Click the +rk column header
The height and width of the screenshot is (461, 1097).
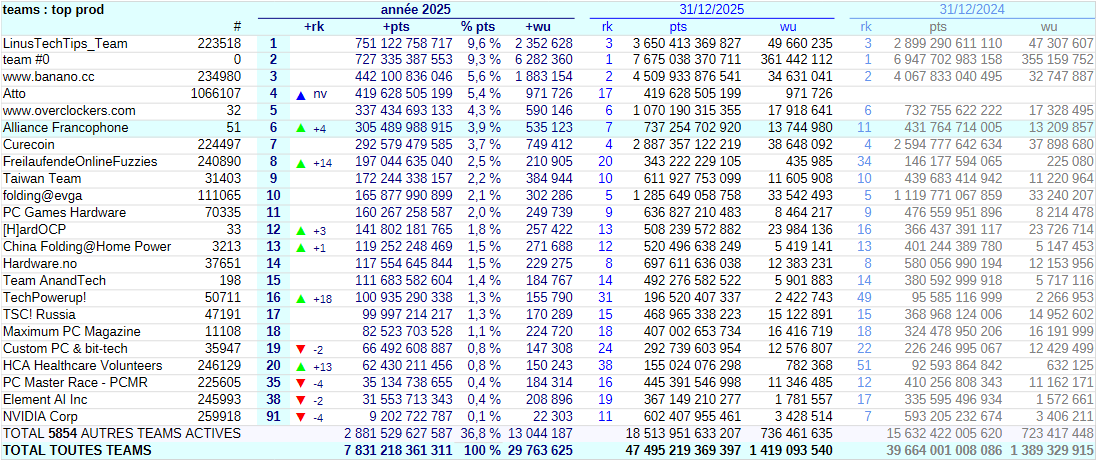pos(314,27)
